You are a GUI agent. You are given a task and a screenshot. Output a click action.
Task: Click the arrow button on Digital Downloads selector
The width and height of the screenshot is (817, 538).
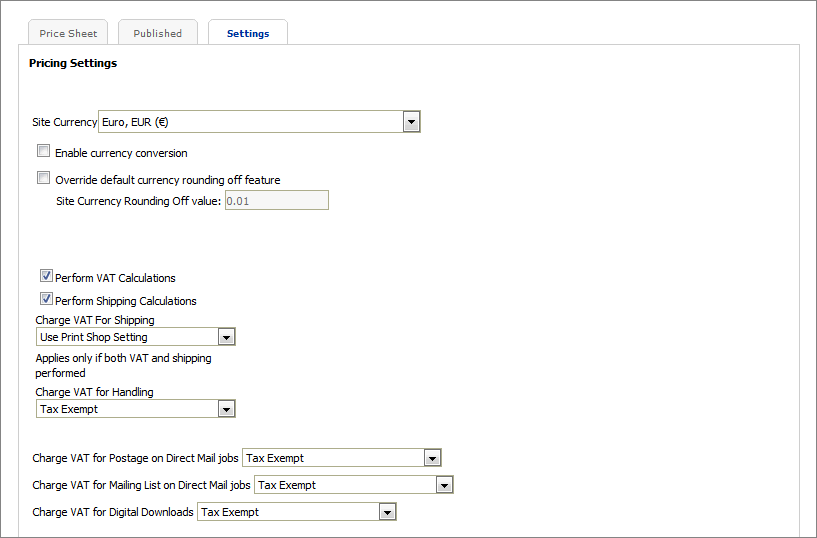[x=388, y=512]
